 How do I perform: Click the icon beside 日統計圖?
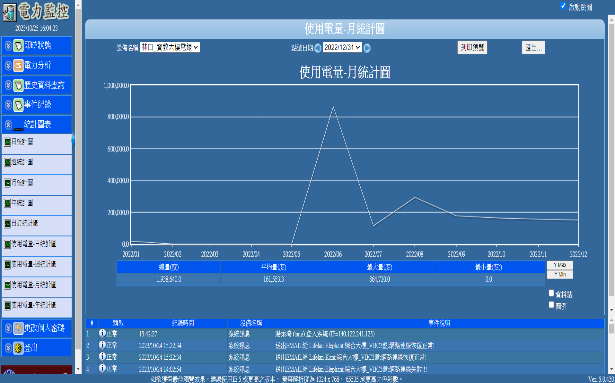[7, 142]
